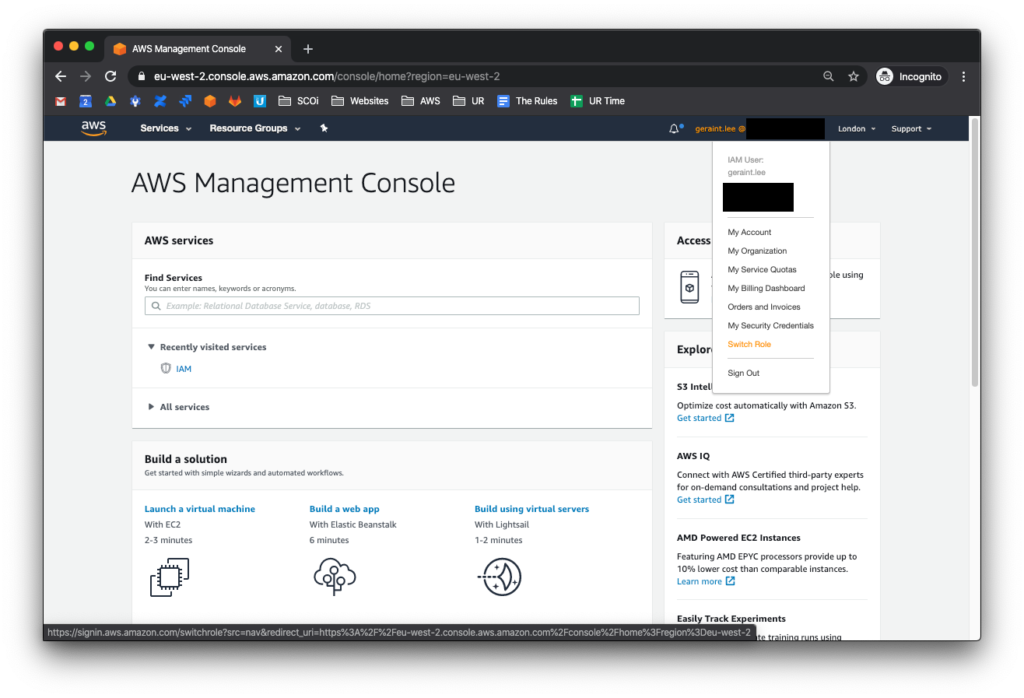
Task: Open UR Time bookmark
Action: (x=598, y=101)
